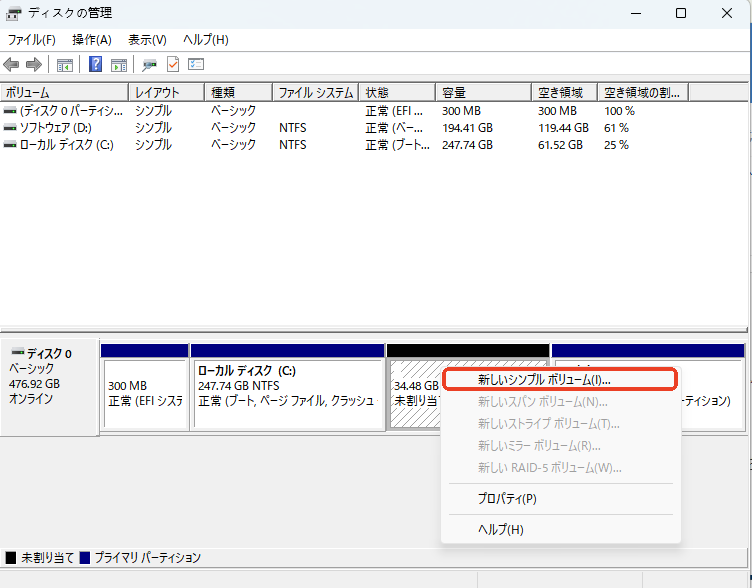
Task: Click the black 未割り当て legend swatch
Action: point(11,557)
